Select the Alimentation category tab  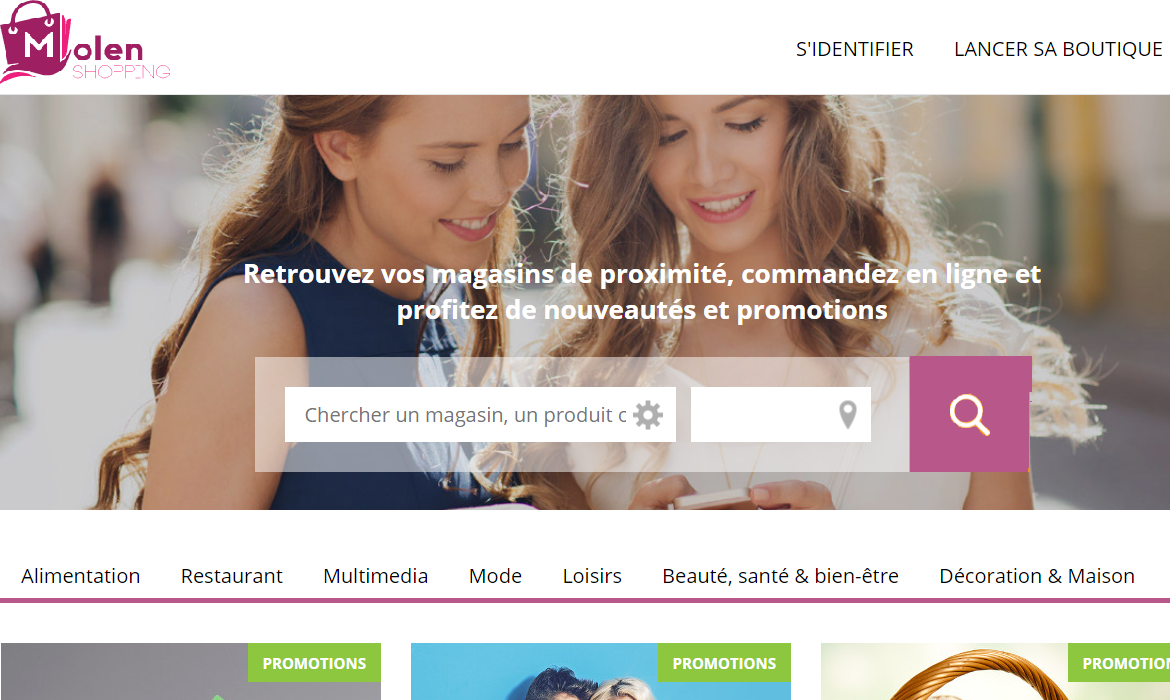pos(81,576)
